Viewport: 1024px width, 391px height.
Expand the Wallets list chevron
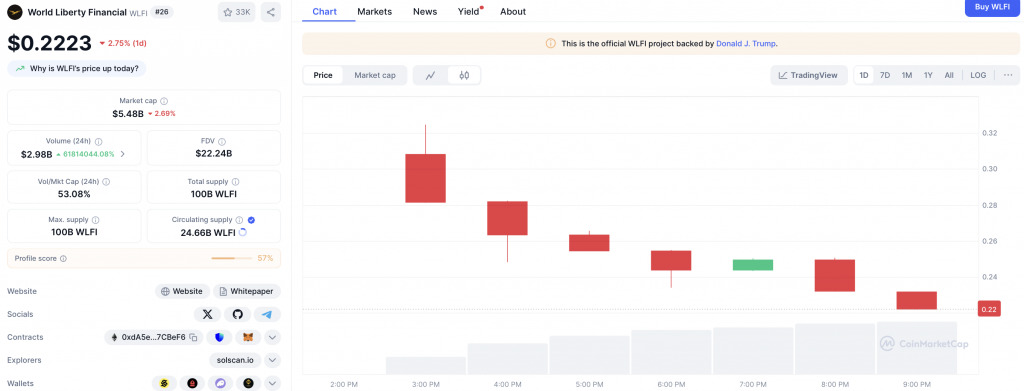click(273, 383)
